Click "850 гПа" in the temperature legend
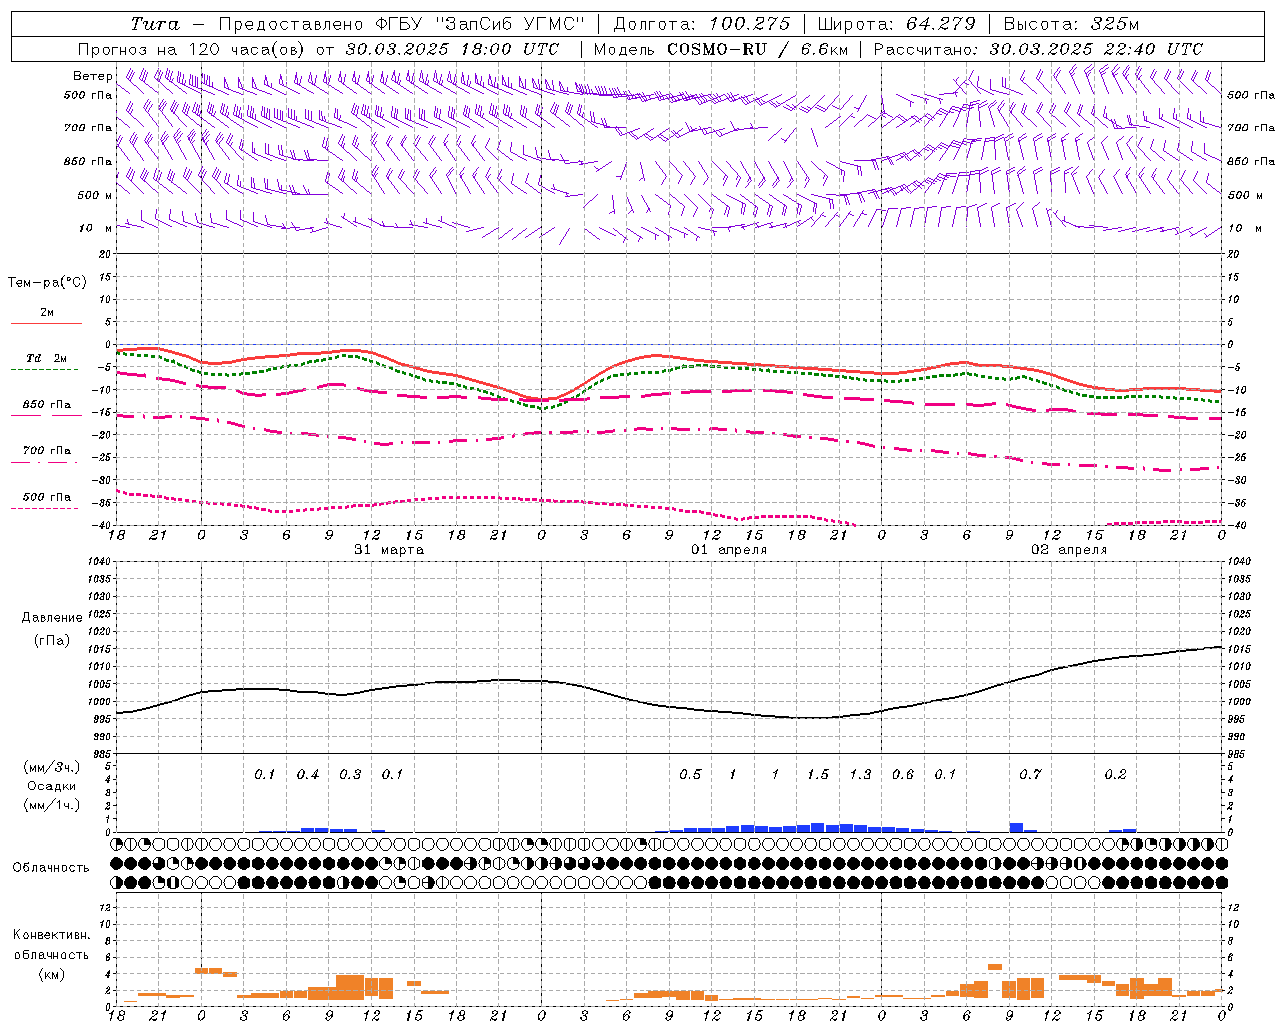 (46, 405)
